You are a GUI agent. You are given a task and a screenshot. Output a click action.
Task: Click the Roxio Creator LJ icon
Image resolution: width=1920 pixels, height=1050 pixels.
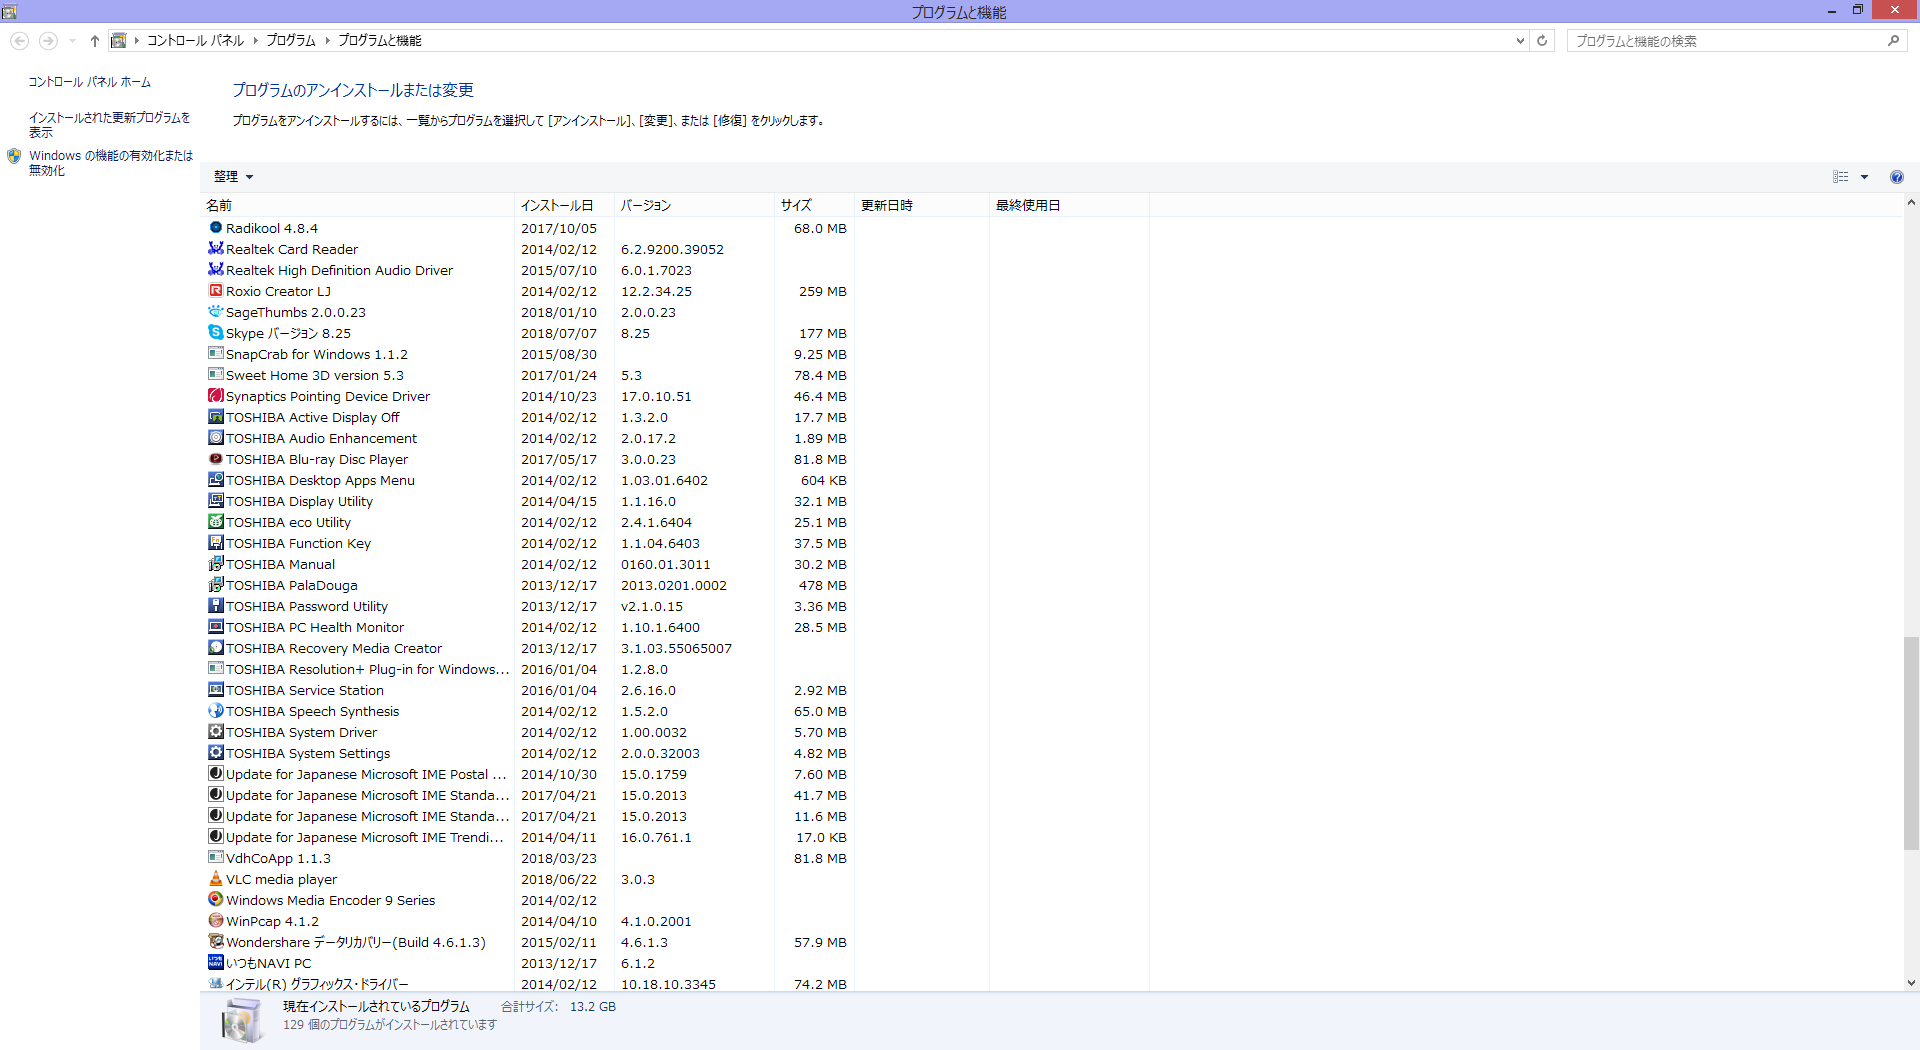[x=215, y=291]
